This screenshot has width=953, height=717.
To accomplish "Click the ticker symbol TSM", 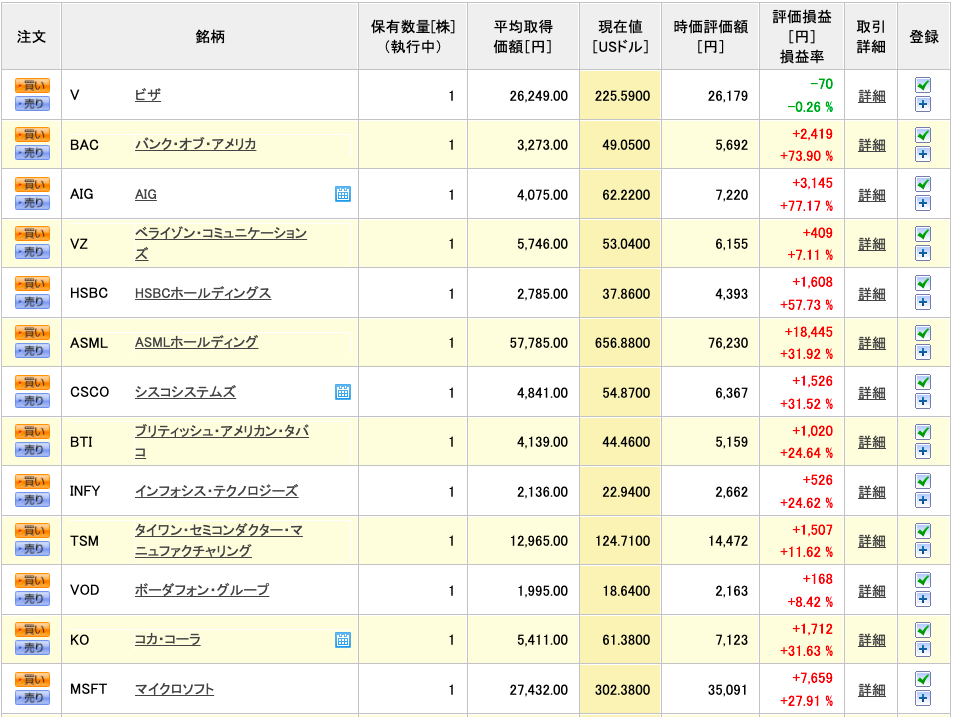I will (84, 541).
